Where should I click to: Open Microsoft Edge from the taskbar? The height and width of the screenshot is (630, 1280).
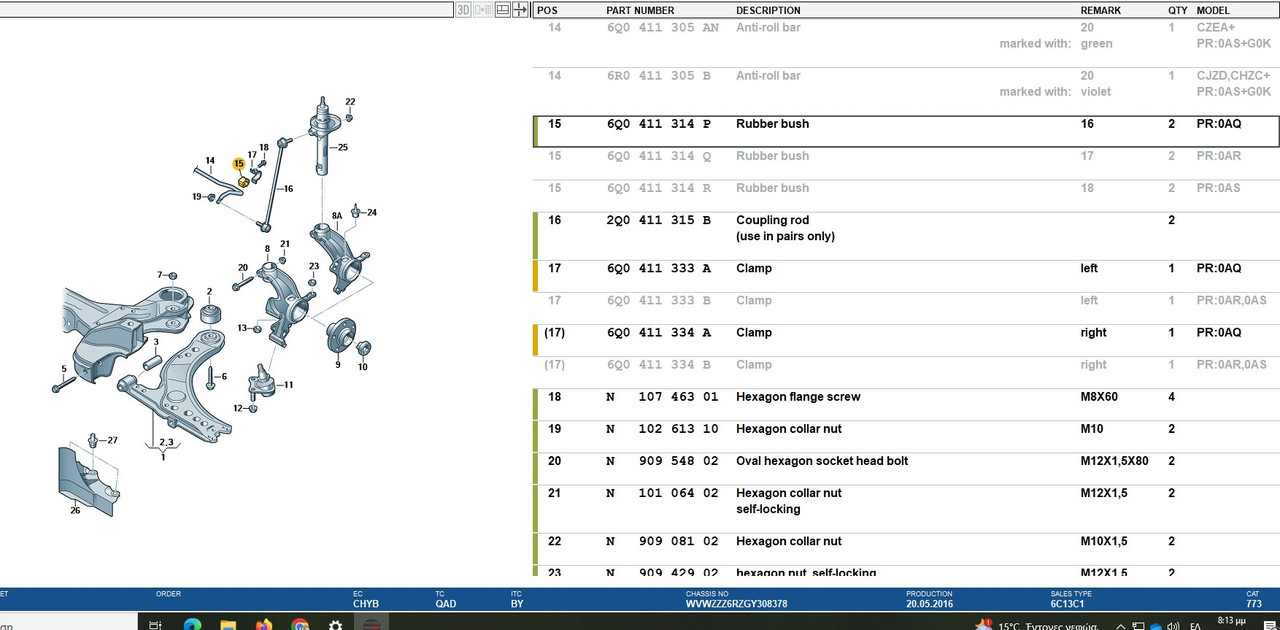[193, 624]
